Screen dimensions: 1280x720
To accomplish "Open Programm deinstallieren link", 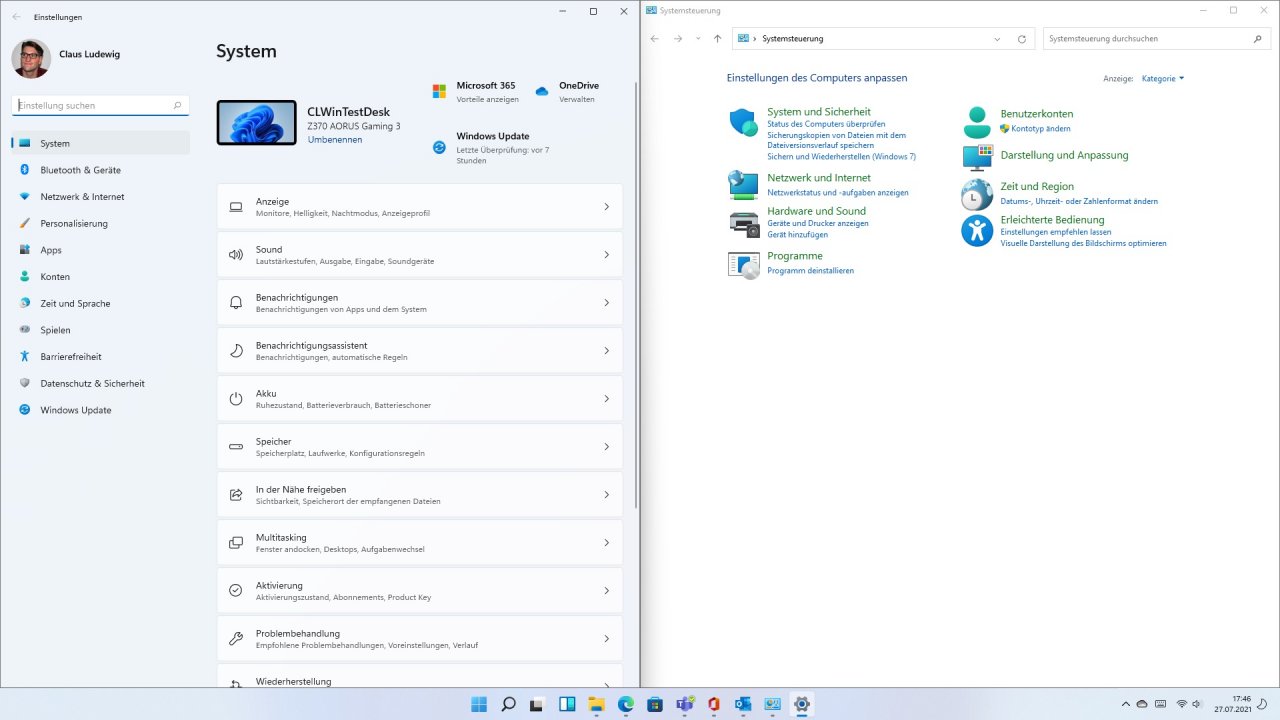I will click(810, 271).
